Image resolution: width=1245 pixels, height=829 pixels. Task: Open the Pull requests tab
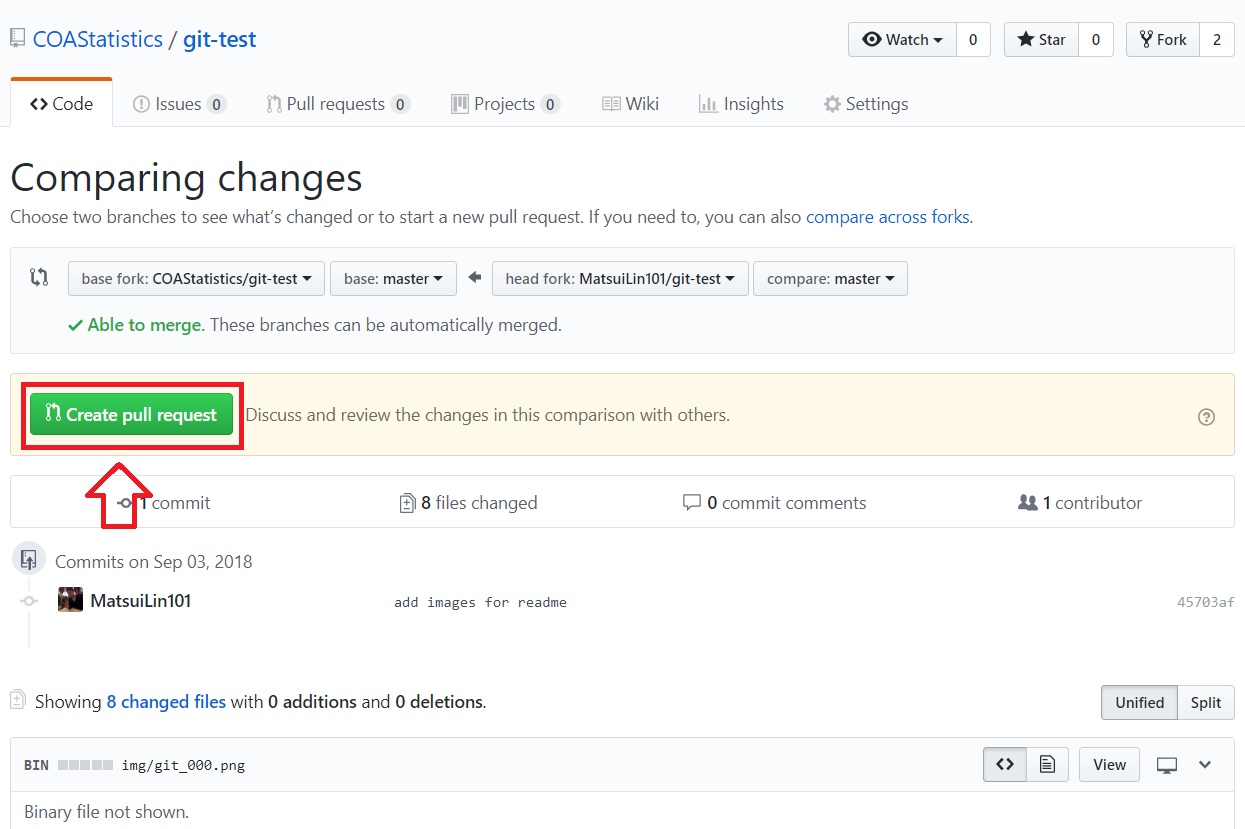(x=338, y=104)
